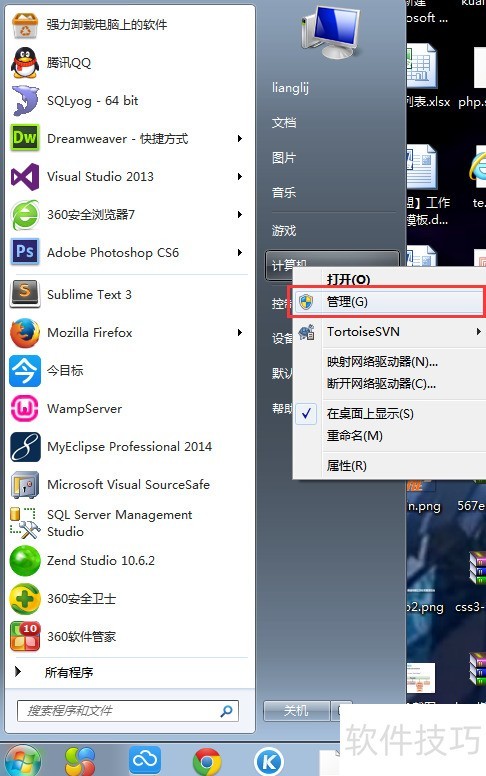Click the WampServer program label
The height and width of the screenshot is (776, 486).
85,409
